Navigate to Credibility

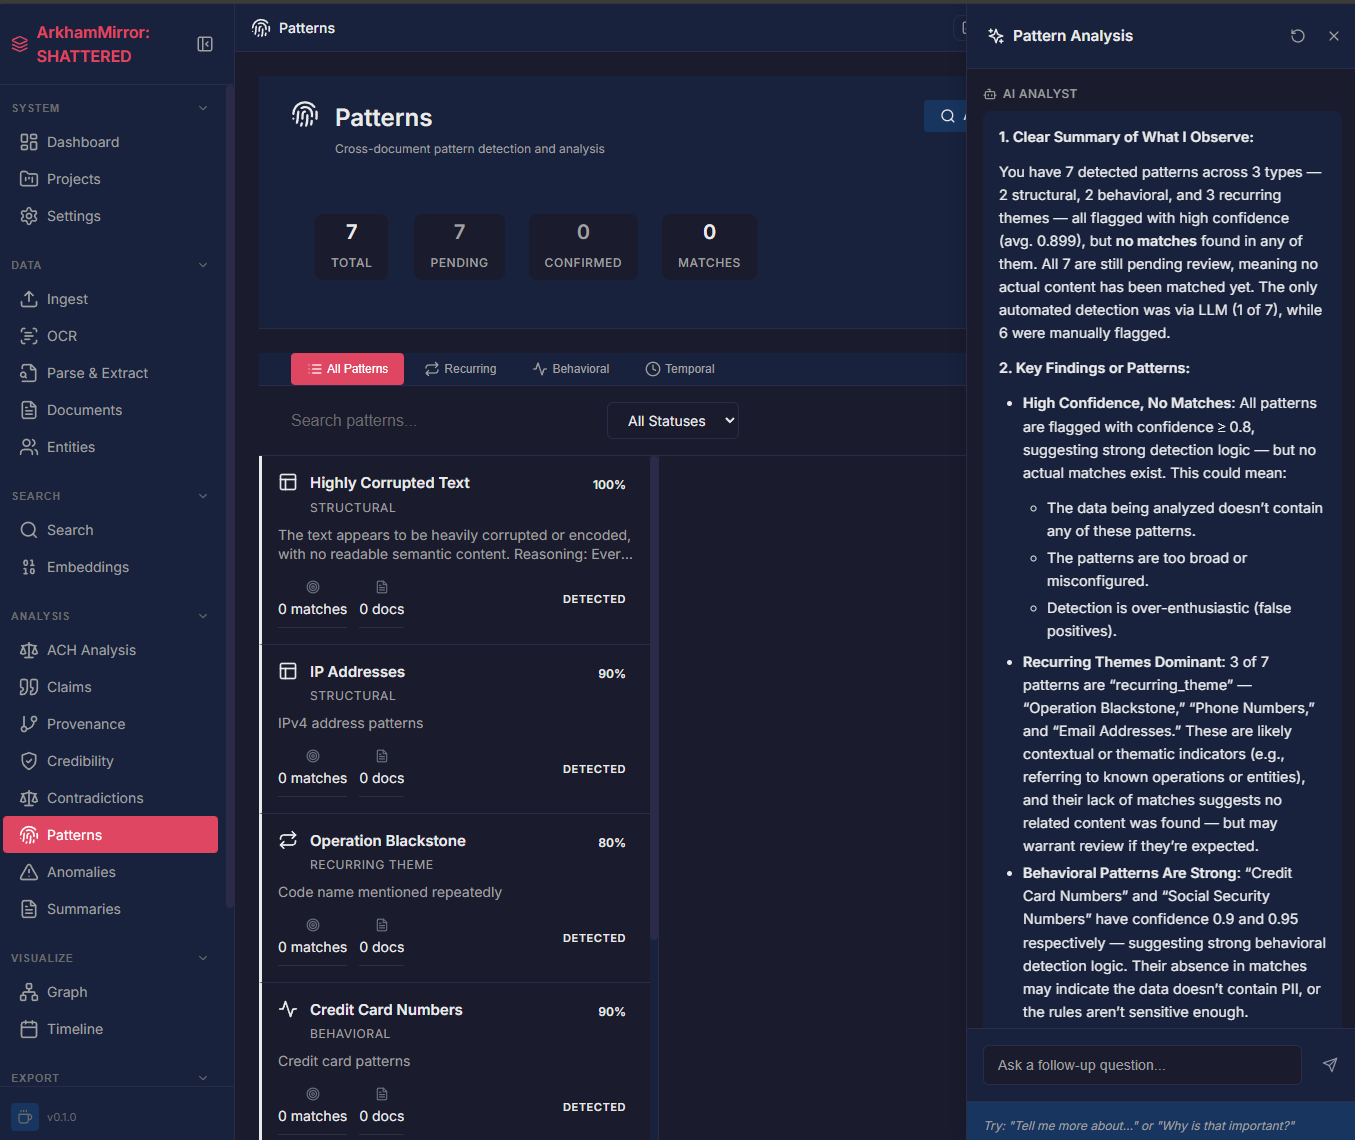[111, 761]
